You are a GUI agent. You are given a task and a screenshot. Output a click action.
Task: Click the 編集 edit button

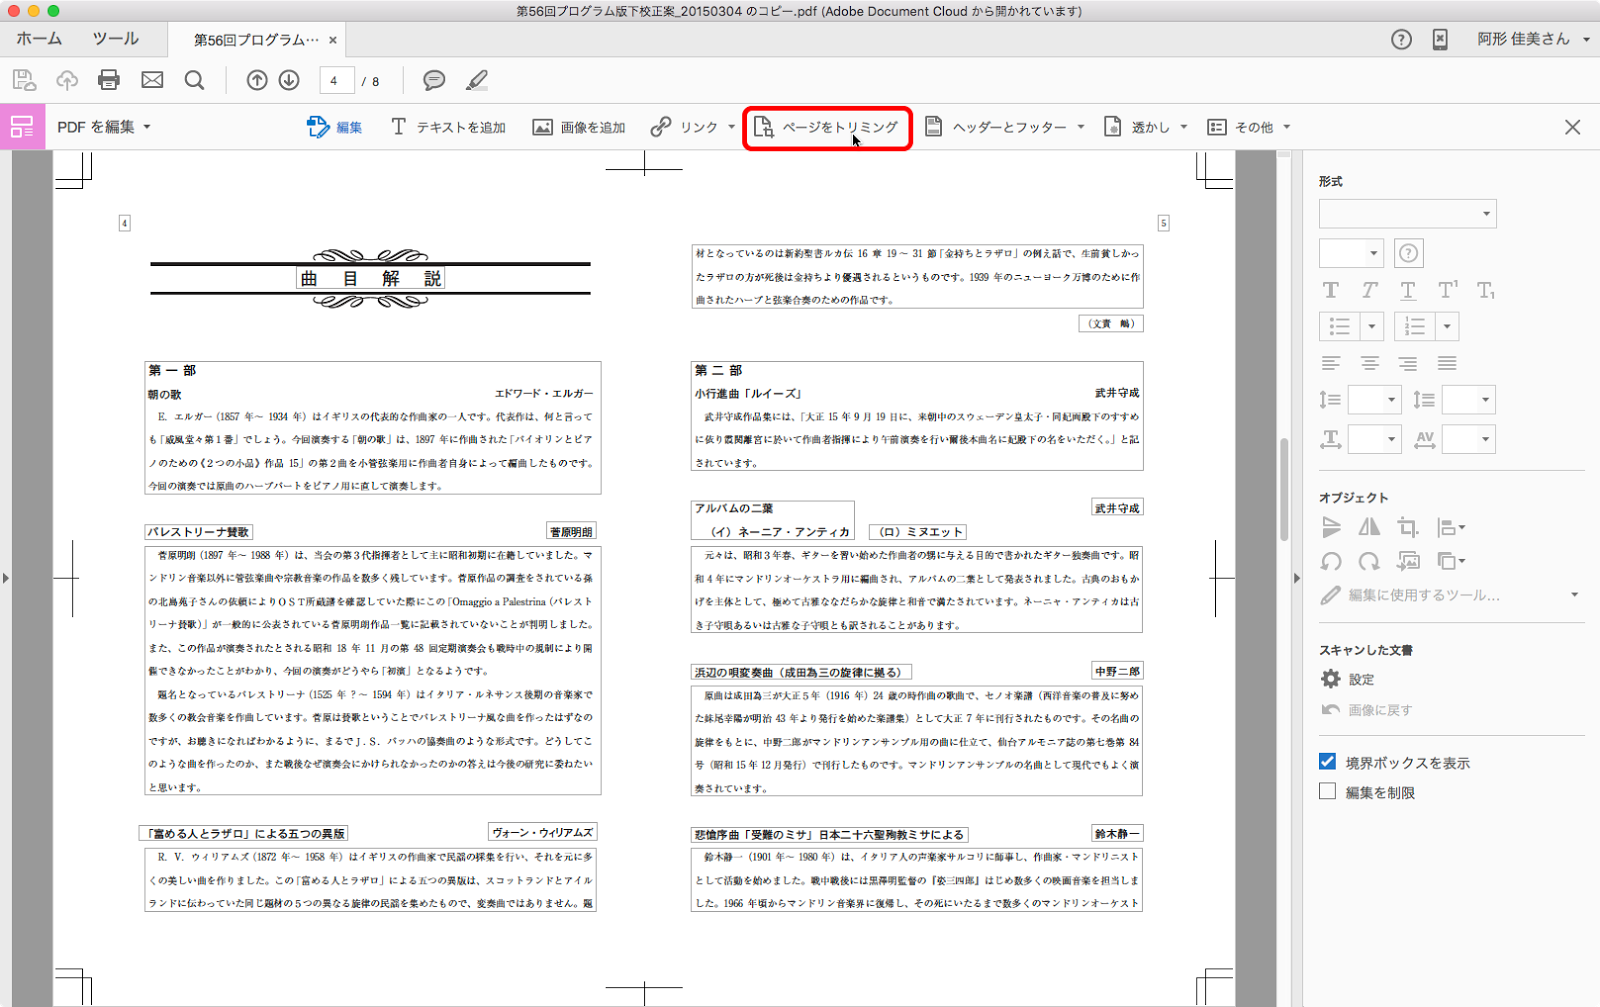click(x=335, y=127)
